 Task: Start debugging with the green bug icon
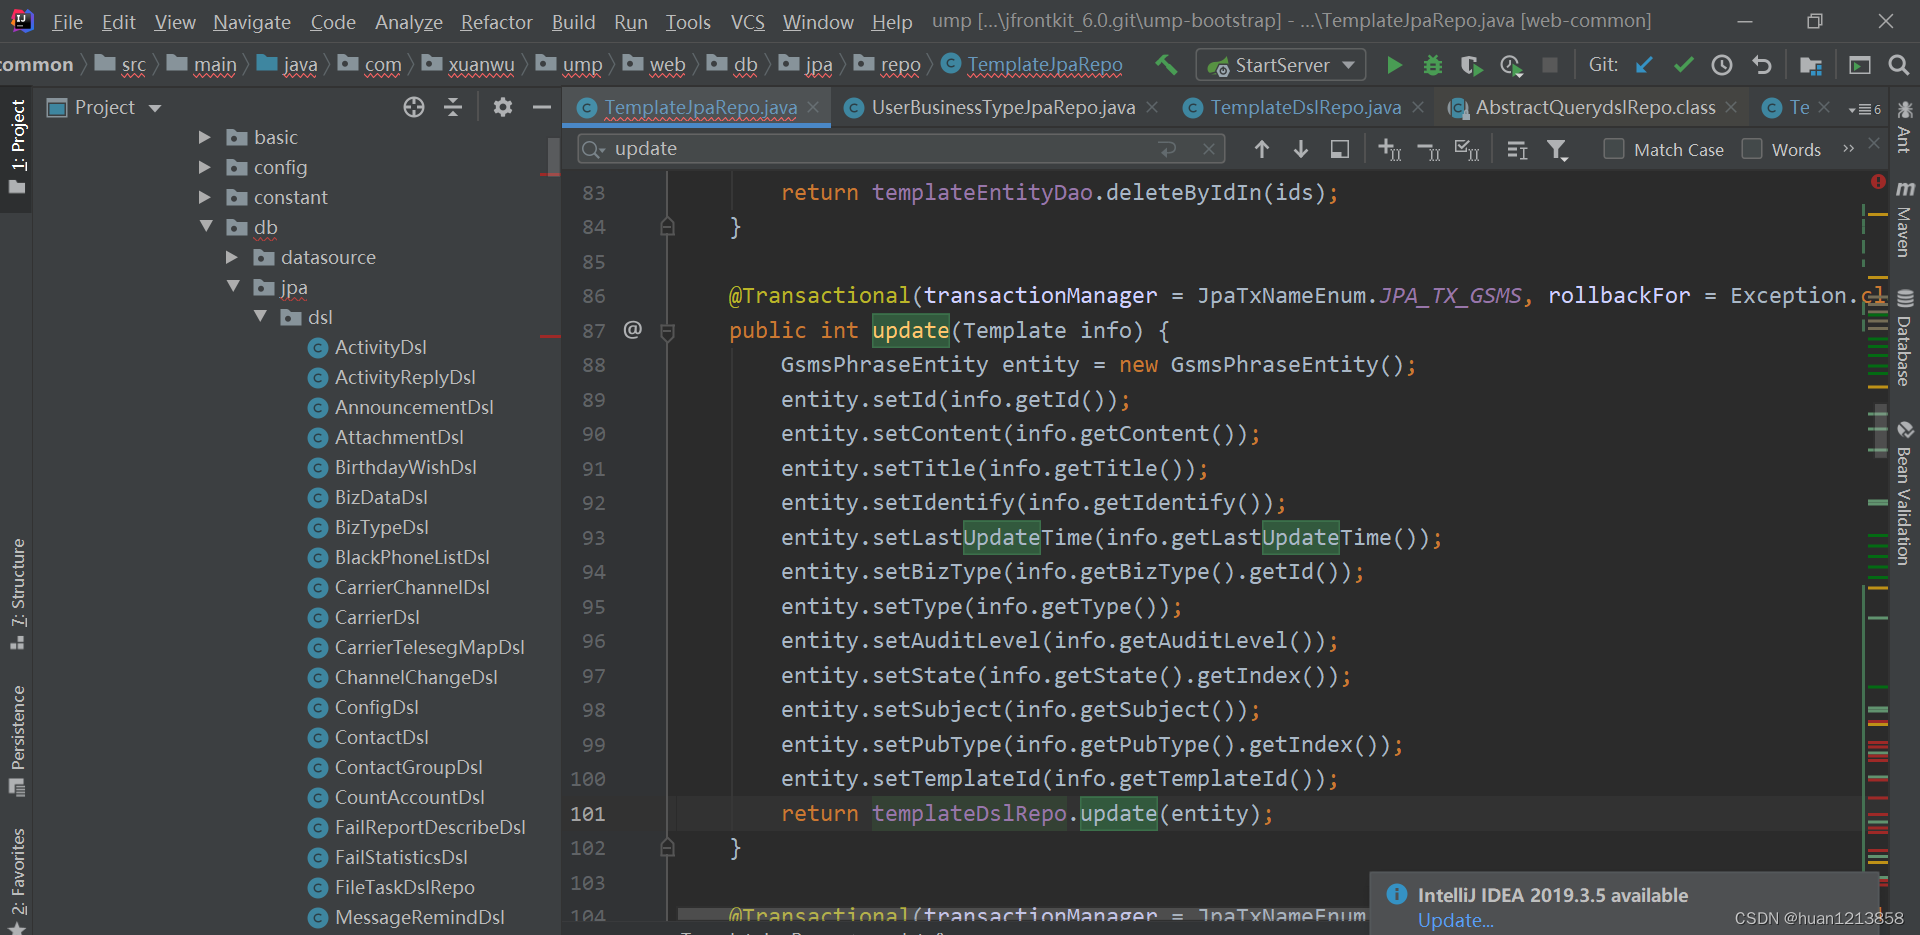[1432, 65]
